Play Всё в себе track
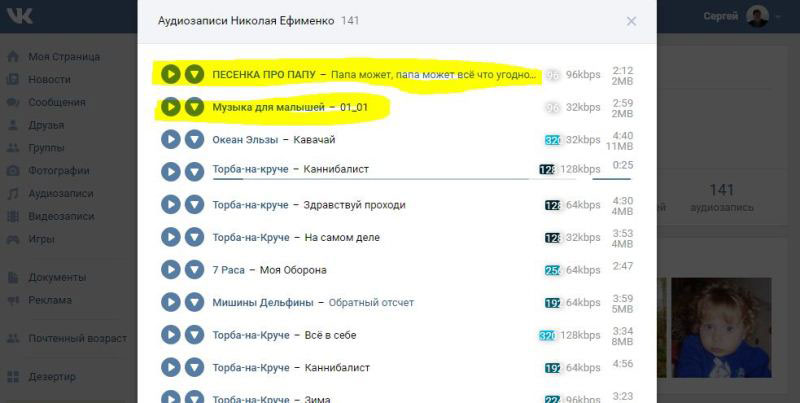 click(171, 335)
